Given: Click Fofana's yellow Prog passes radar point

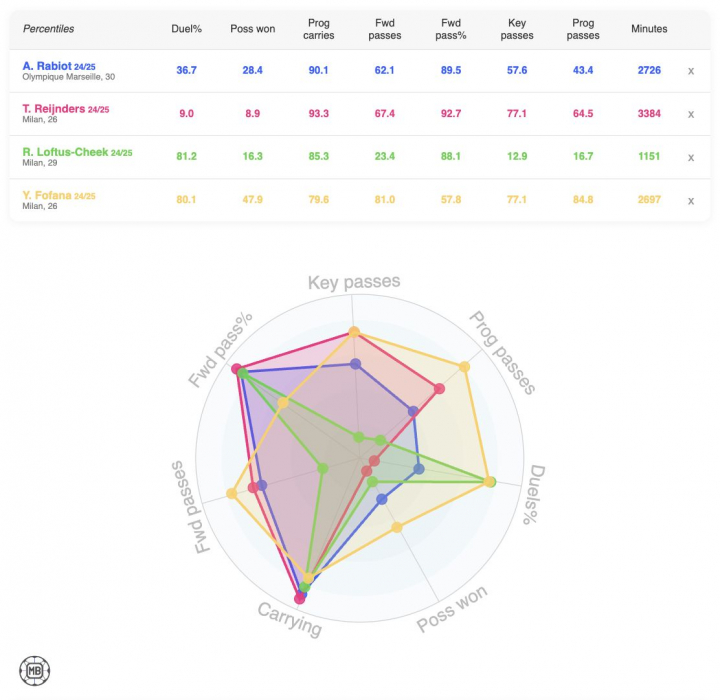Looking at the screenshot, I should [464, 368].
